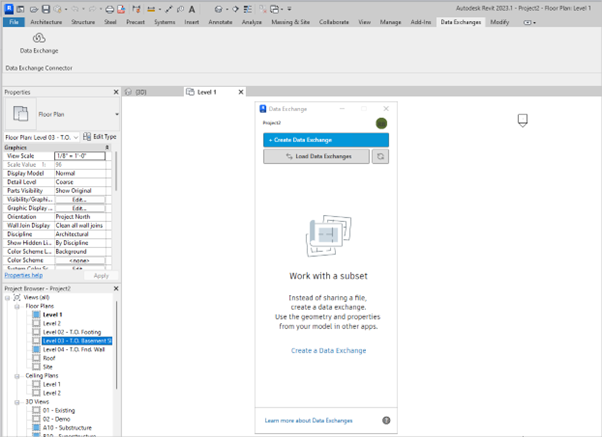Screen dimensions: 602x437
Task: Click the Thin Lines icon
Action: [248, 9]
